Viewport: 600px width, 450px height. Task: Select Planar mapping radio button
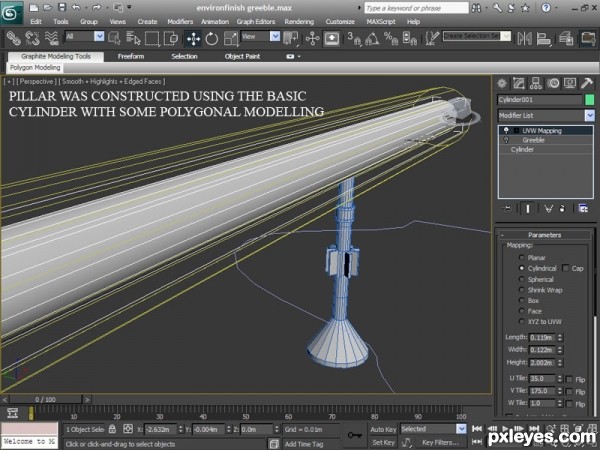(521, 258)
